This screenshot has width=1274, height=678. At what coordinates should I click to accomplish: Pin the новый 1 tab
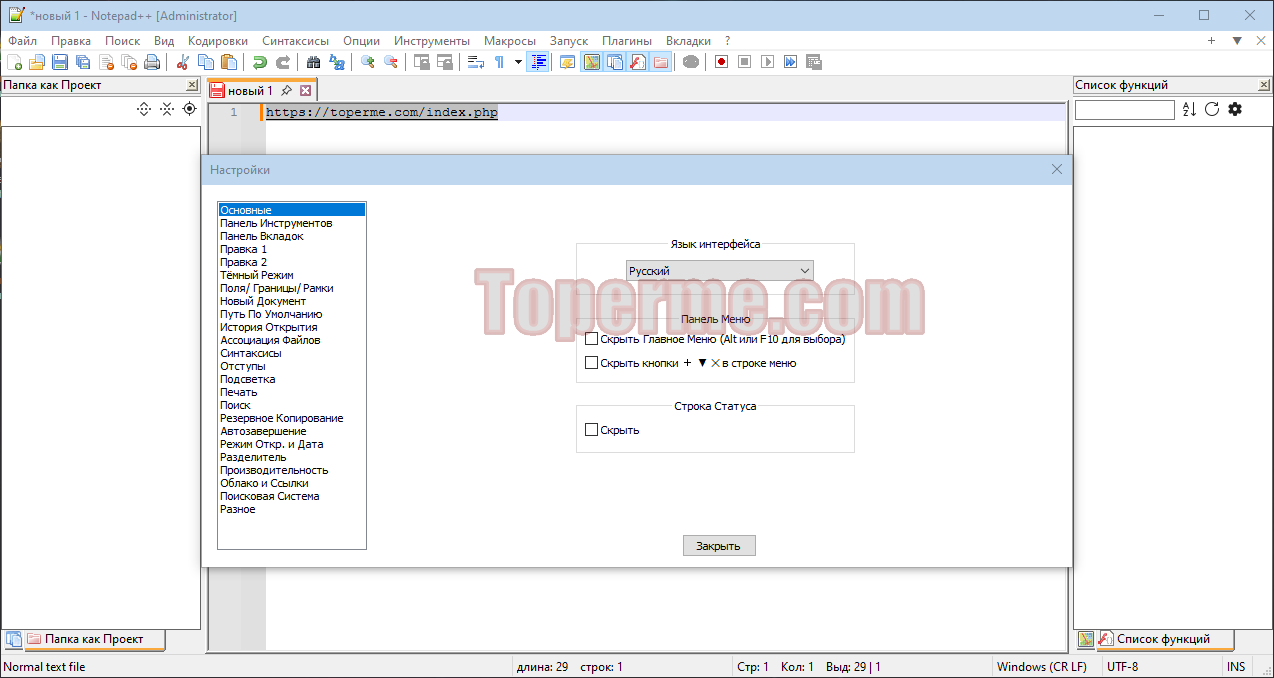[286, 90]
